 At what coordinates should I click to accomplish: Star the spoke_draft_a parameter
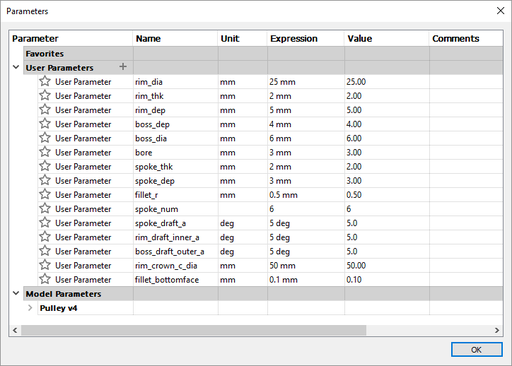[x=45, y=223]
